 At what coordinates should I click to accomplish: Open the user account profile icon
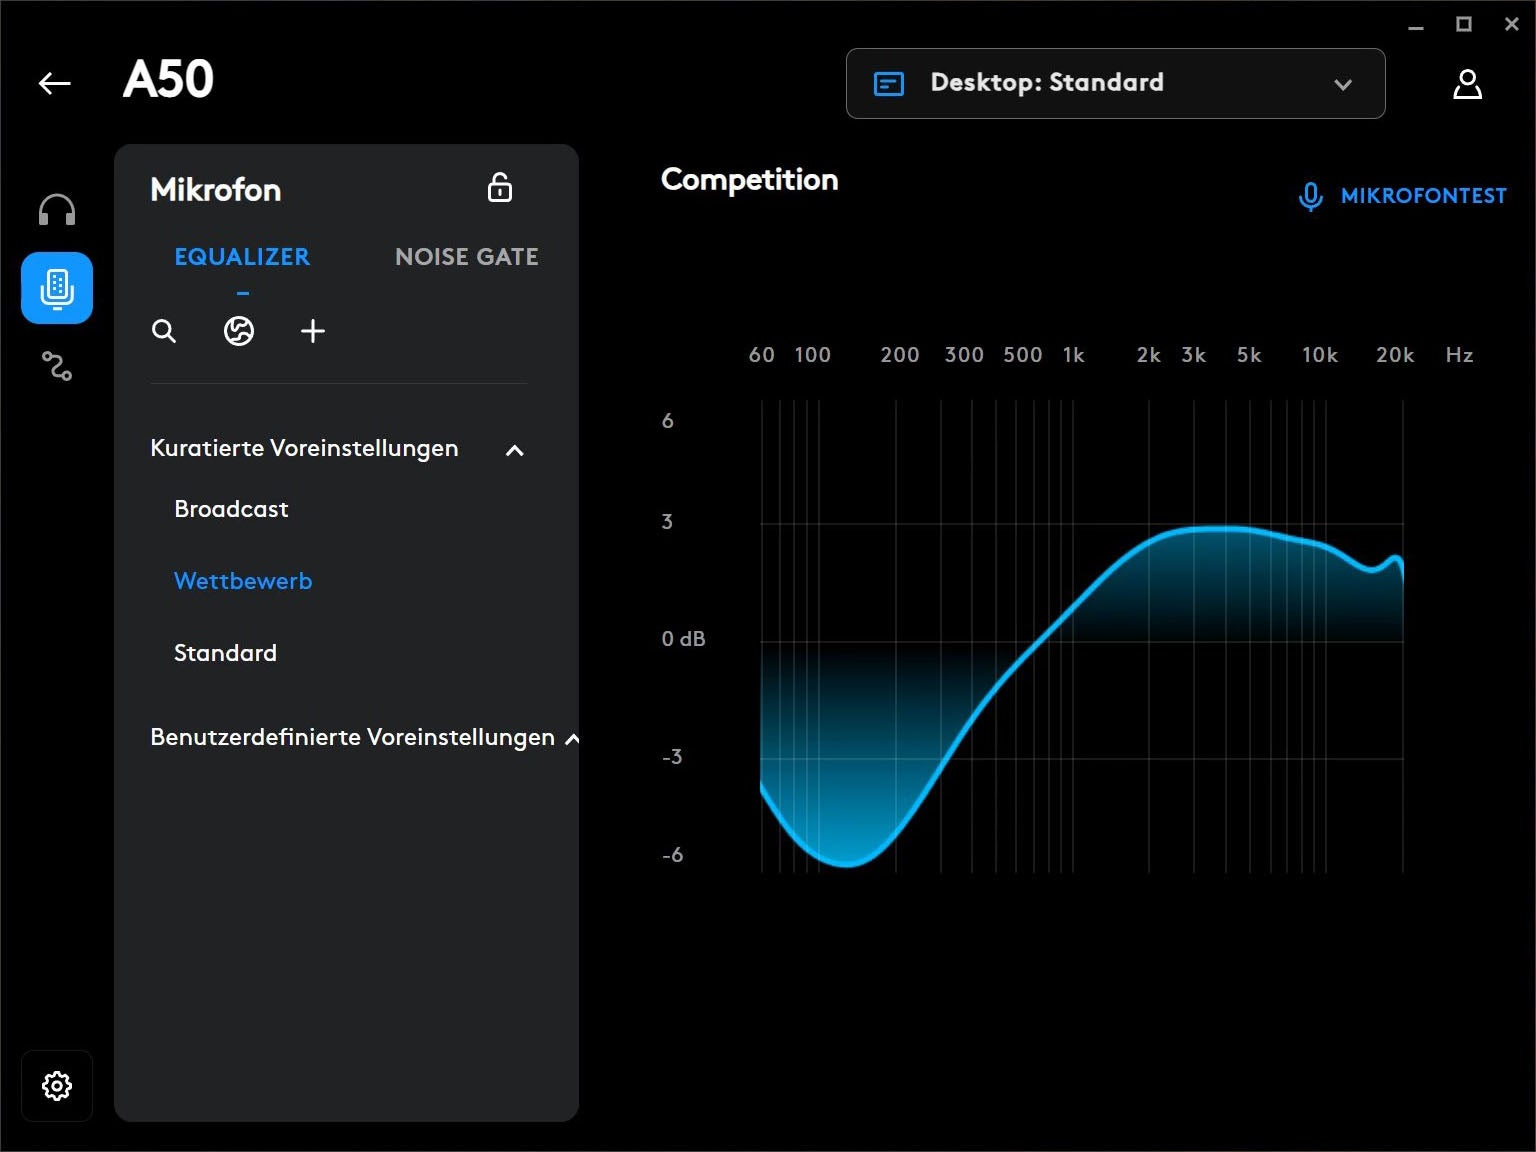(x=1466, y=84)
